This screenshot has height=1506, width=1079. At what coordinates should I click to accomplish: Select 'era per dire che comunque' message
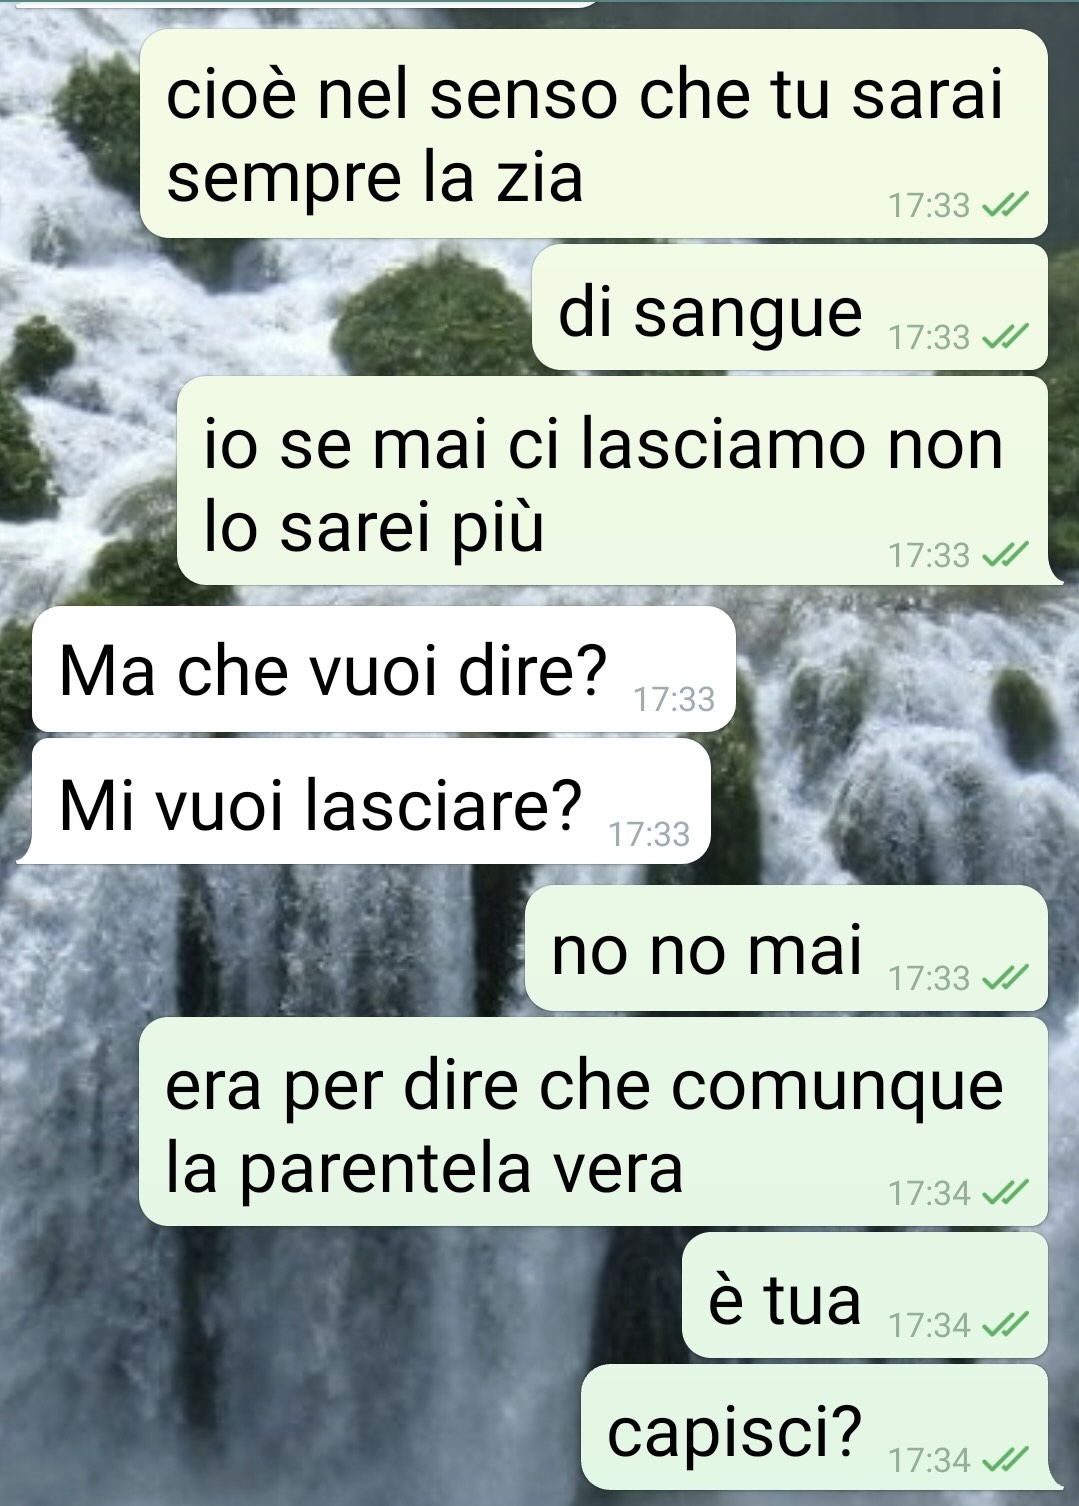pyautogui.click(x=594, y=1122)
